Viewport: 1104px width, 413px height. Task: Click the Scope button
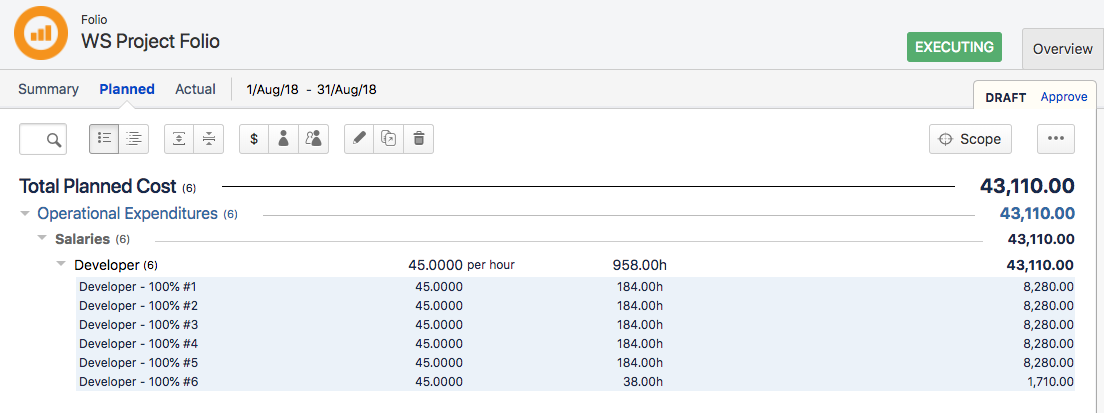970,139
